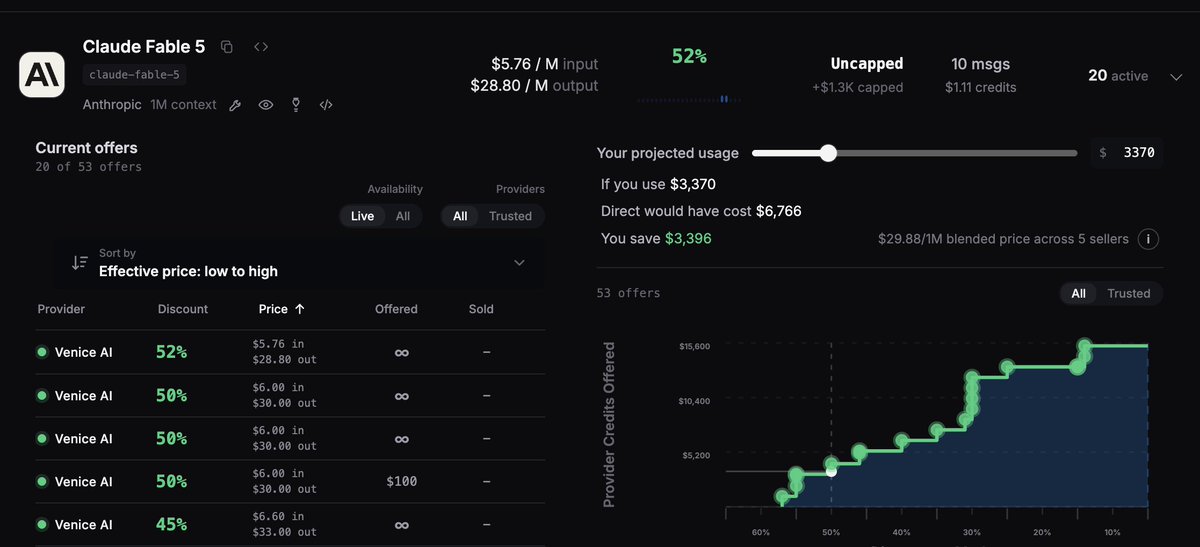Viewport: 1200px width, 547px height.
Task: Click the lightbulb reasoning icon
Action: point(296,105)
